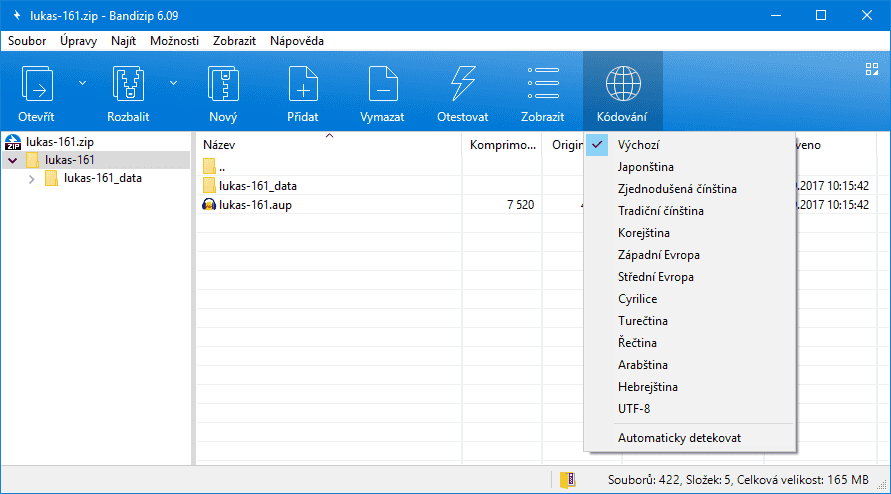The height and width of the screenshot is (494, 891).
Task: Choose Střední Evropa encoding
Action: click(690, 277)
